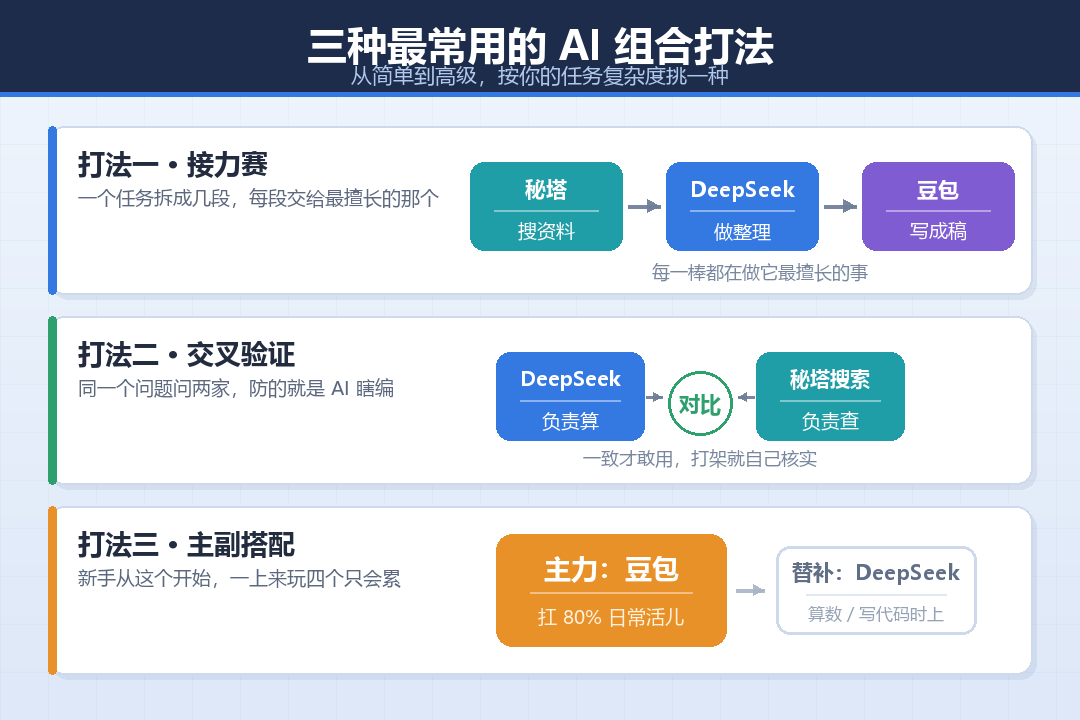
Task: Click the blue DeepSeek 做整理 card
Action: click(x=742, y=207)
